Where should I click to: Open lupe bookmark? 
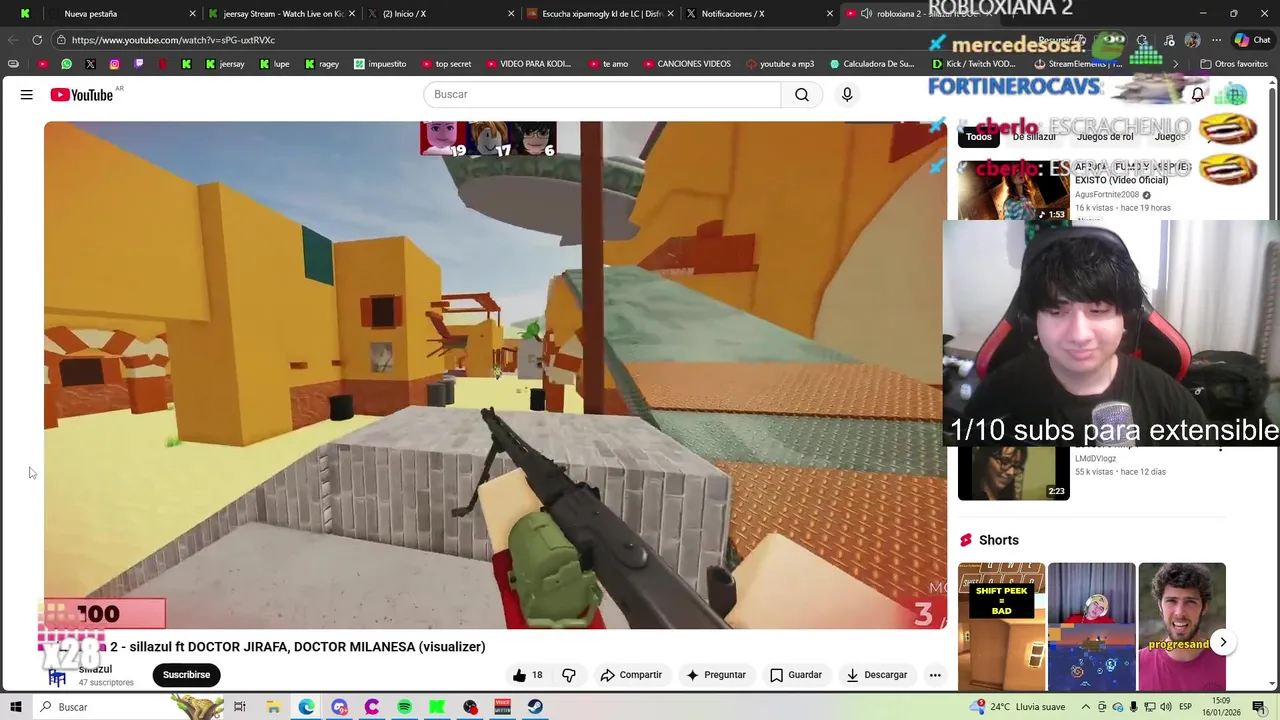point(274,64)
